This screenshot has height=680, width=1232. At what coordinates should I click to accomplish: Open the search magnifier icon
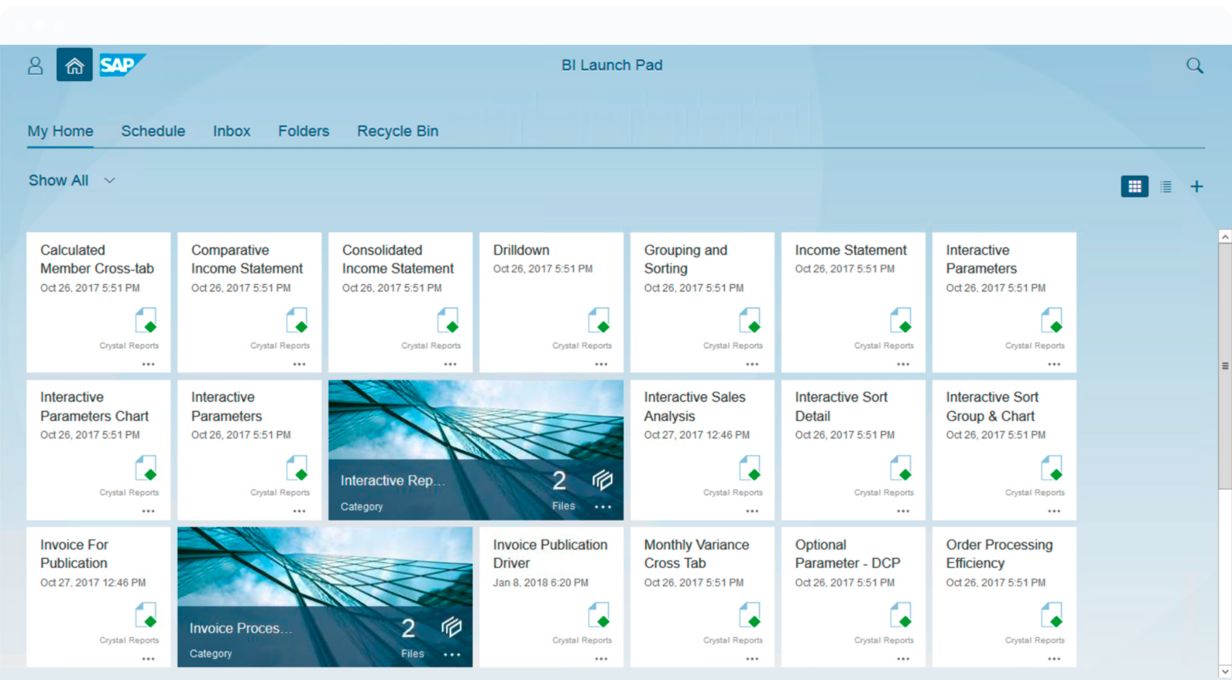tap(1194, 66)
